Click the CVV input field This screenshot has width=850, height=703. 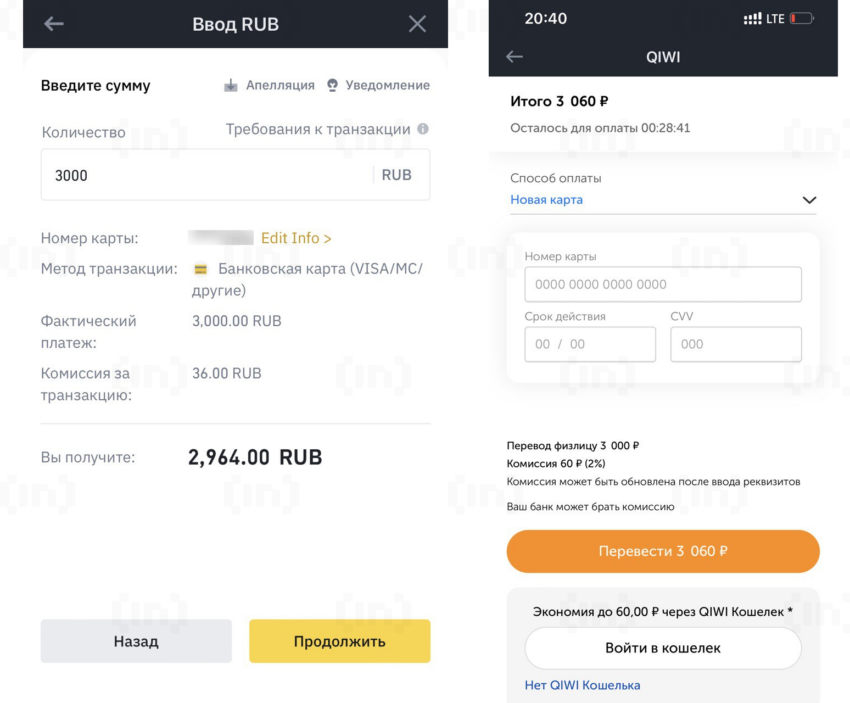pos(735,344)
